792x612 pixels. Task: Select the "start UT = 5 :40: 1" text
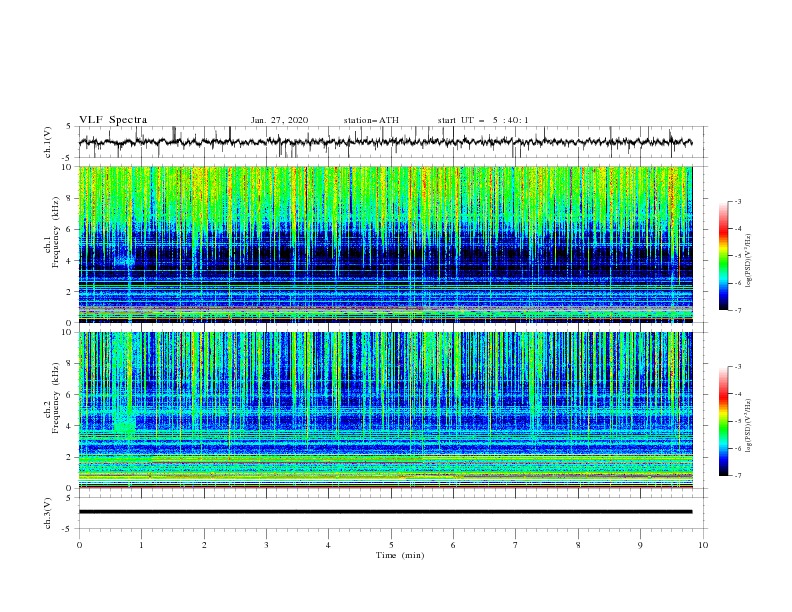483,120
